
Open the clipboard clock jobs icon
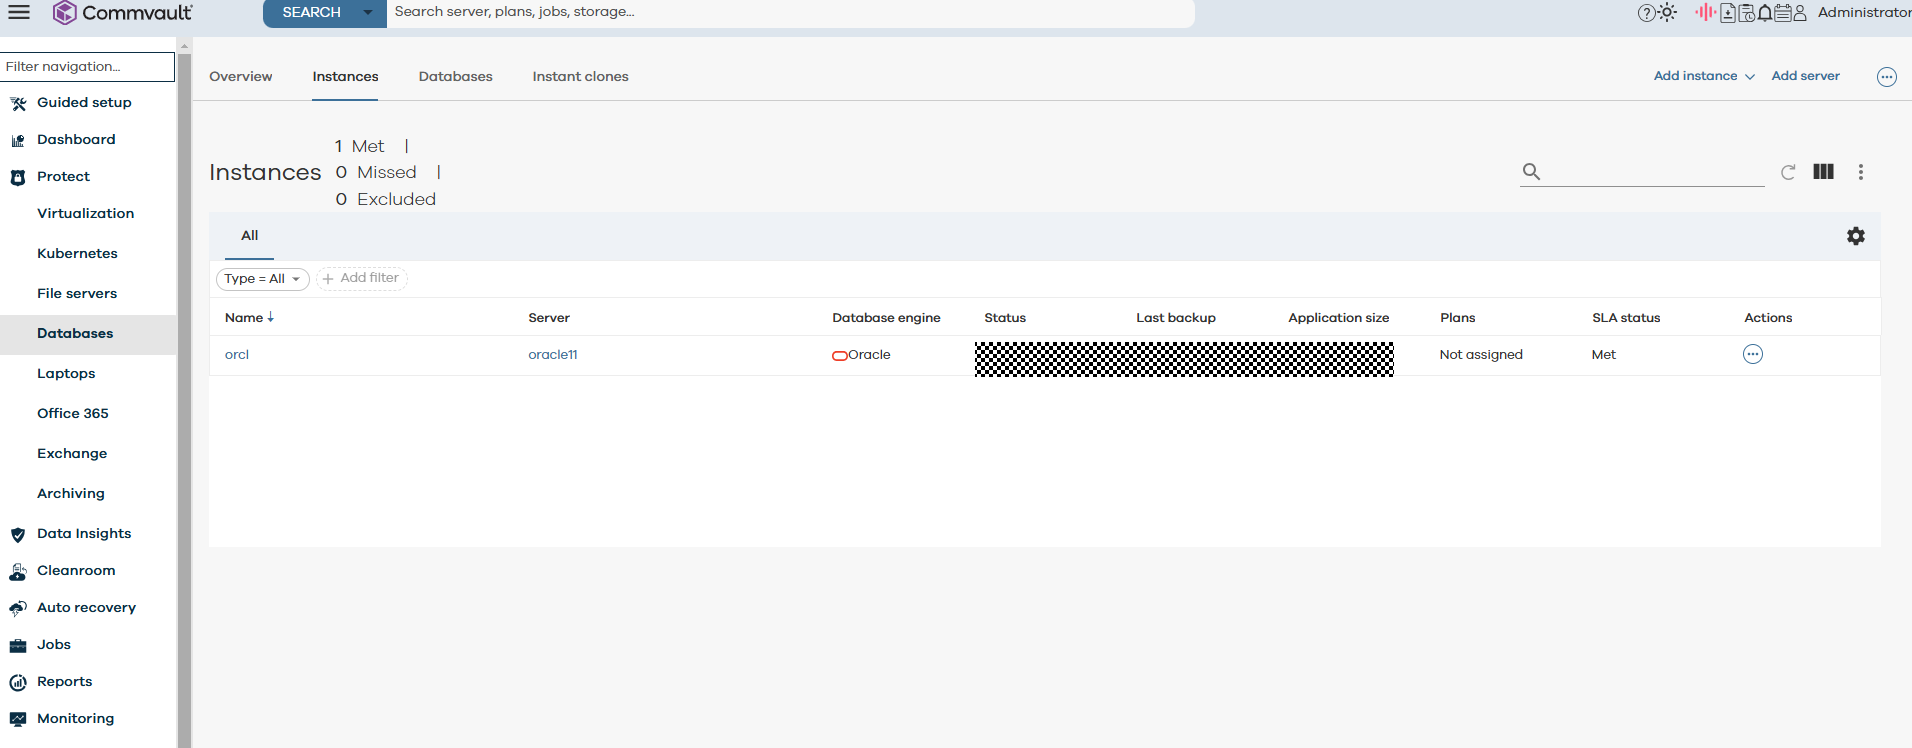(x=1747, y=13)
